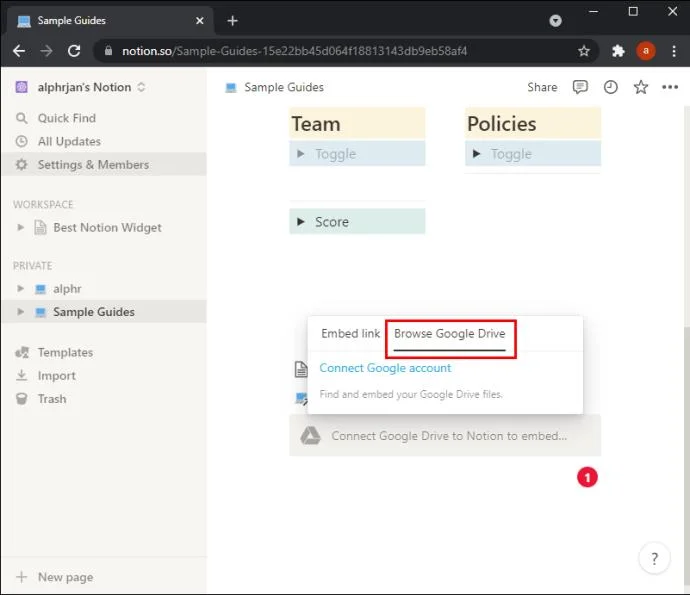690x595 pixels.
Task: Go back with browser back arrow
Action: (x=19, y=51)
